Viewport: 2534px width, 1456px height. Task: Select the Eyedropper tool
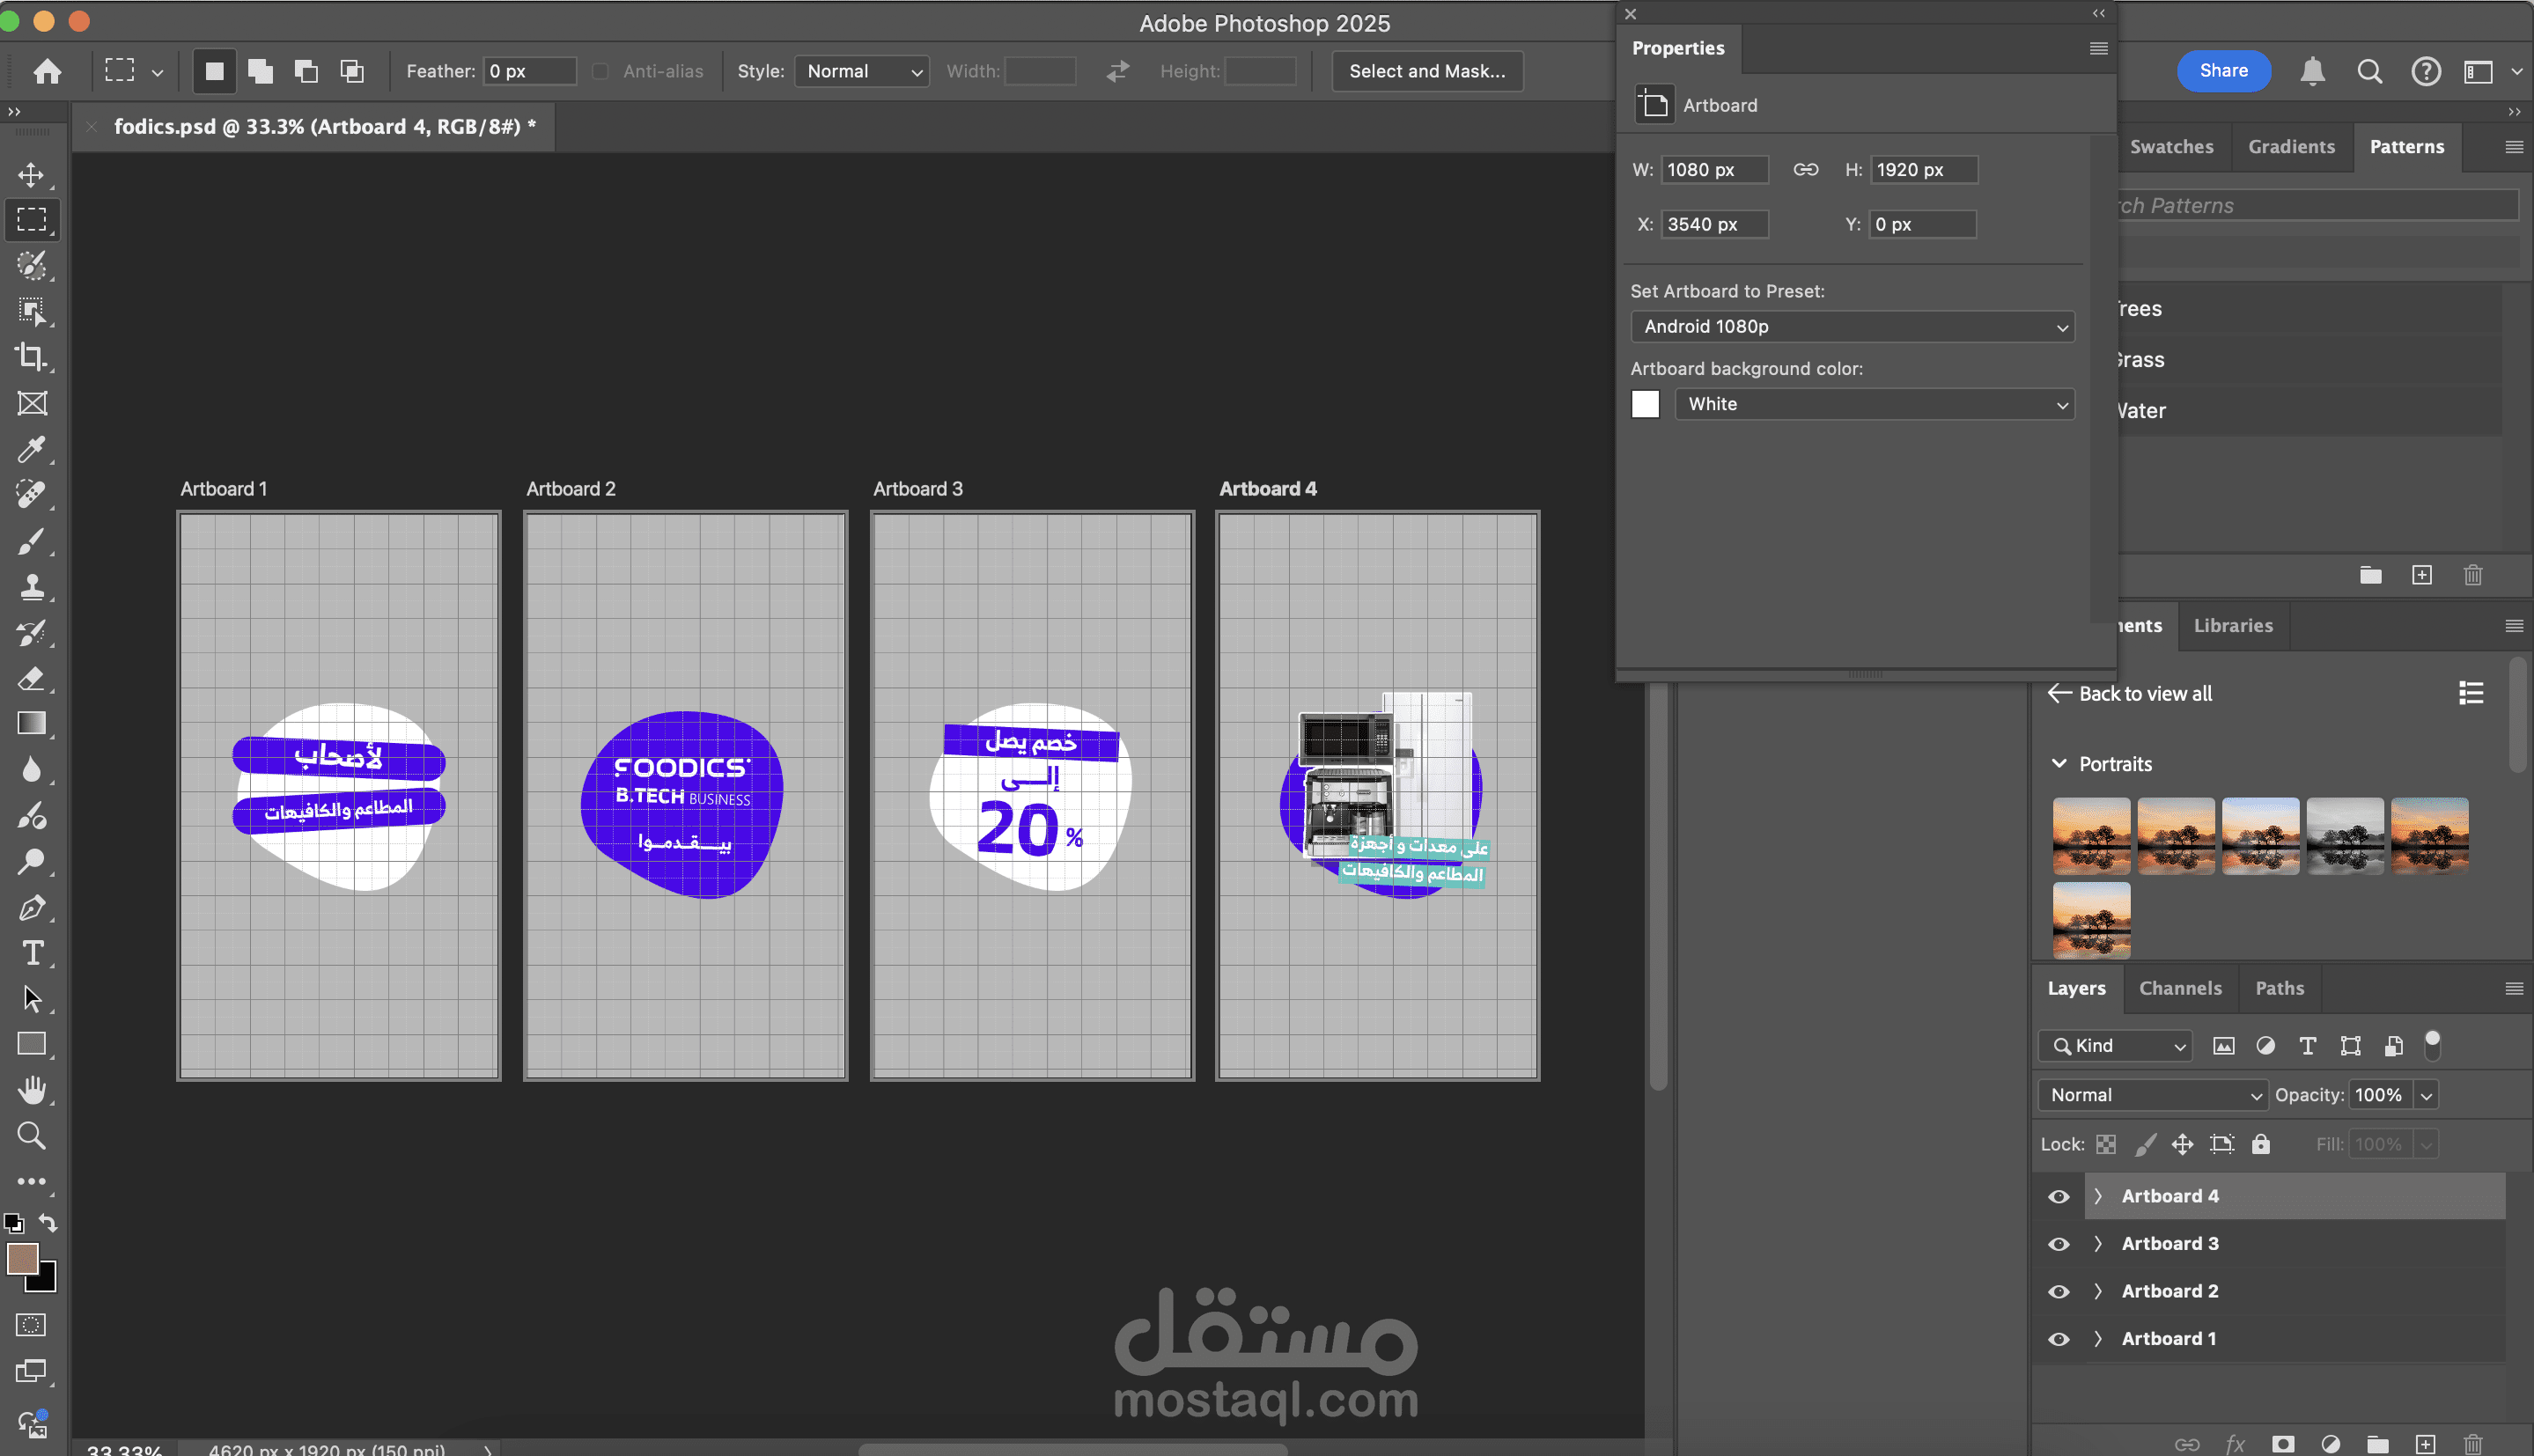click(x=31, y=449)
